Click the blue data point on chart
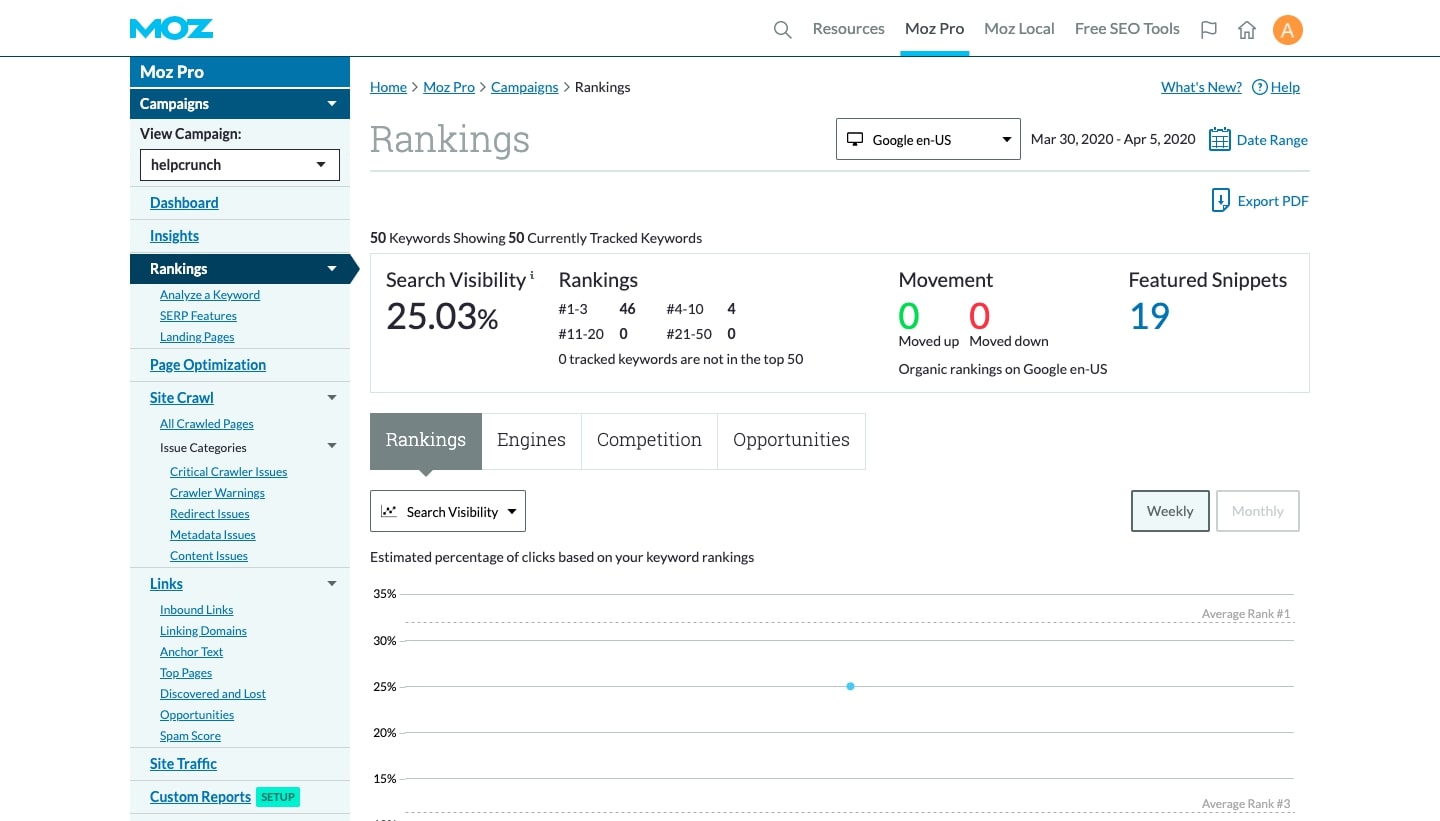Screen dimensions: 1440x821 click(850, 686)
